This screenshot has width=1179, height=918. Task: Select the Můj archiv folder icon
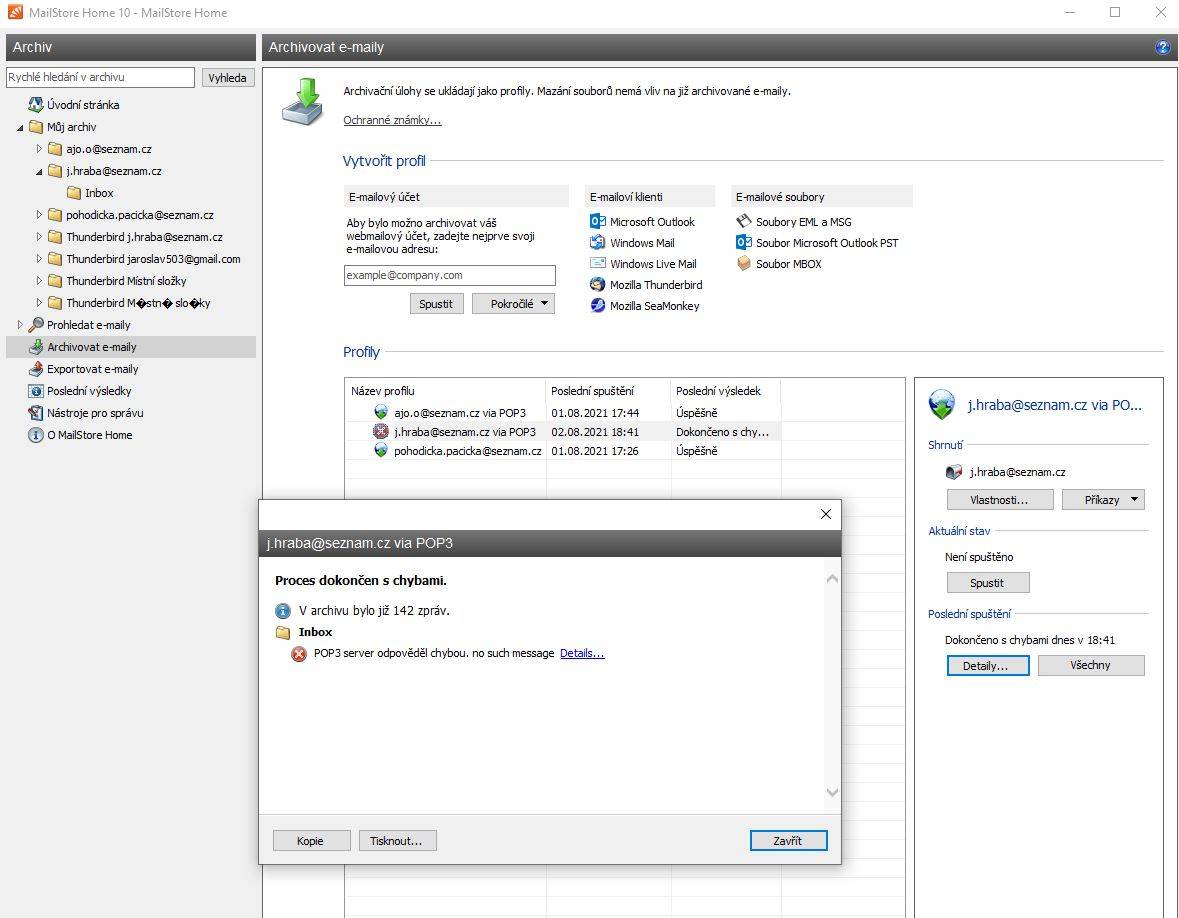point(35,126)
